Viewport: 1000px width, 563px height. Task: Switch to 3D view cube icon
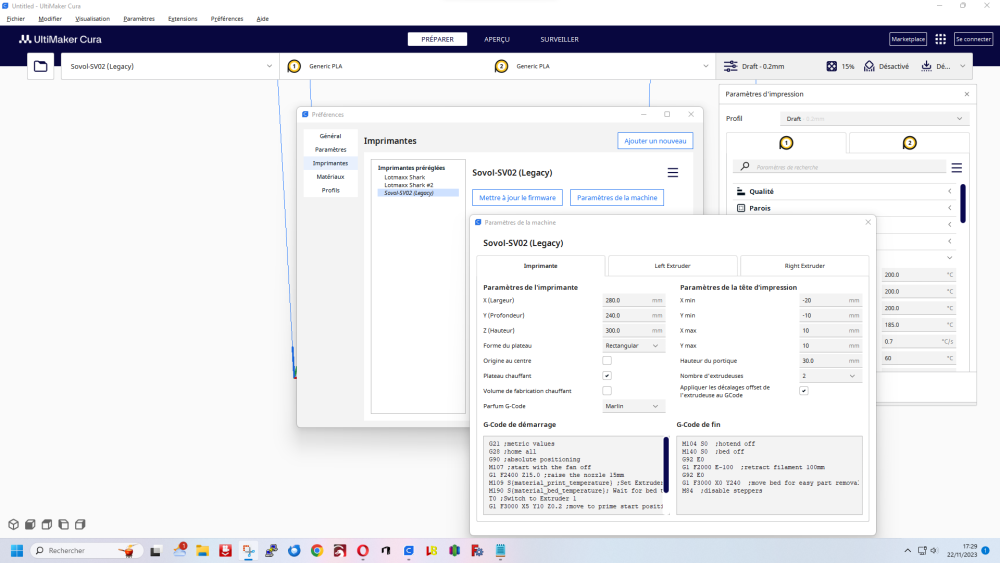pos(13,524)
